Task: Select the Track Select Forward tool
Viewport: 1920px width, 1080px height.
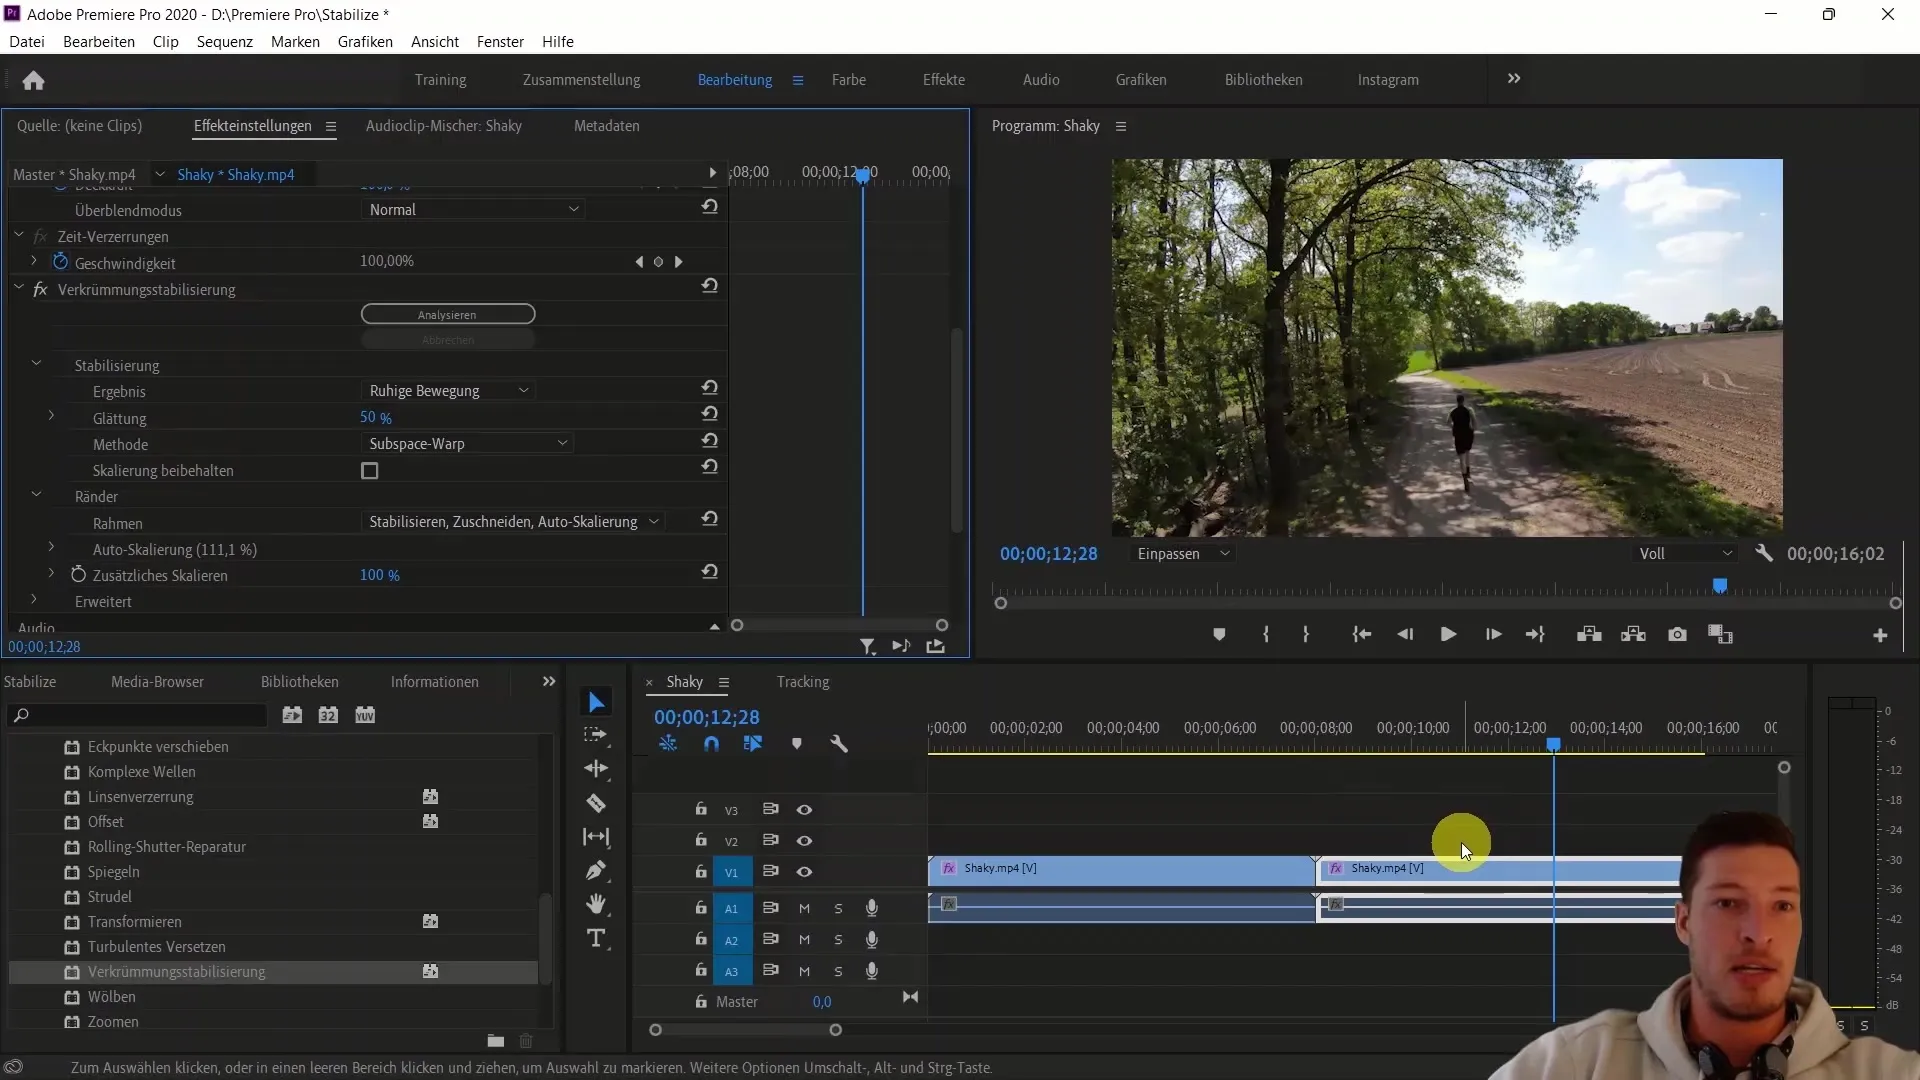Action: pos(596,735)
